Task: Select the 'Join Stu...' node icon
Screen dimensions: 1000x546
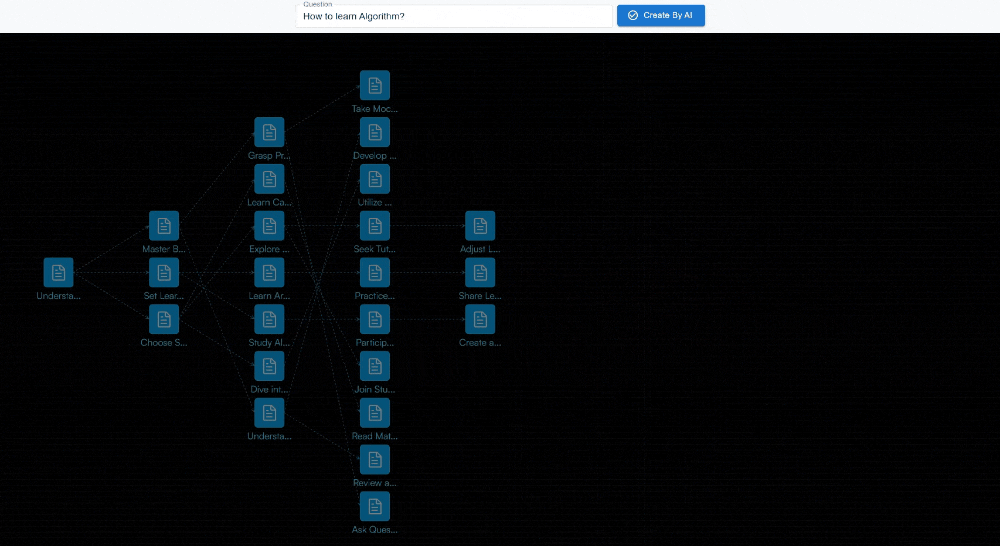Action: click(x=375, y=366)
